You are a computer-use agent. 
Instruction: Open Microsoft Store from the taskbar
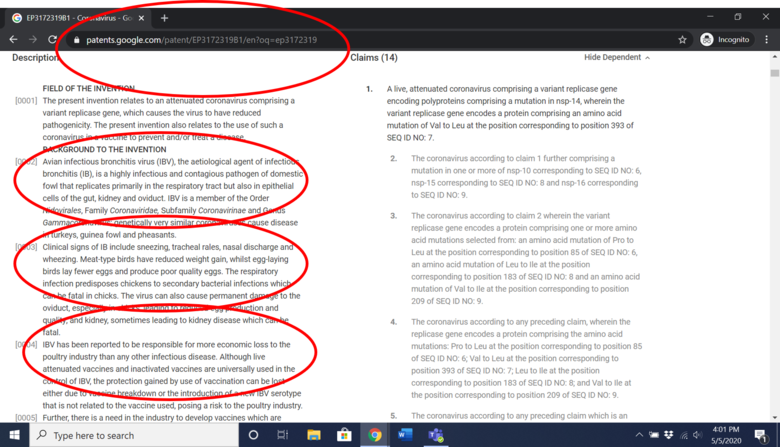pos(344,435)
